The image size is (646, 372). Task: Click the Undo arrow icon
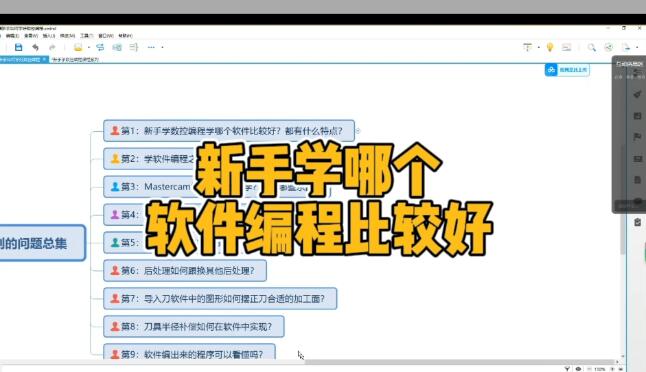click(35, 47)
